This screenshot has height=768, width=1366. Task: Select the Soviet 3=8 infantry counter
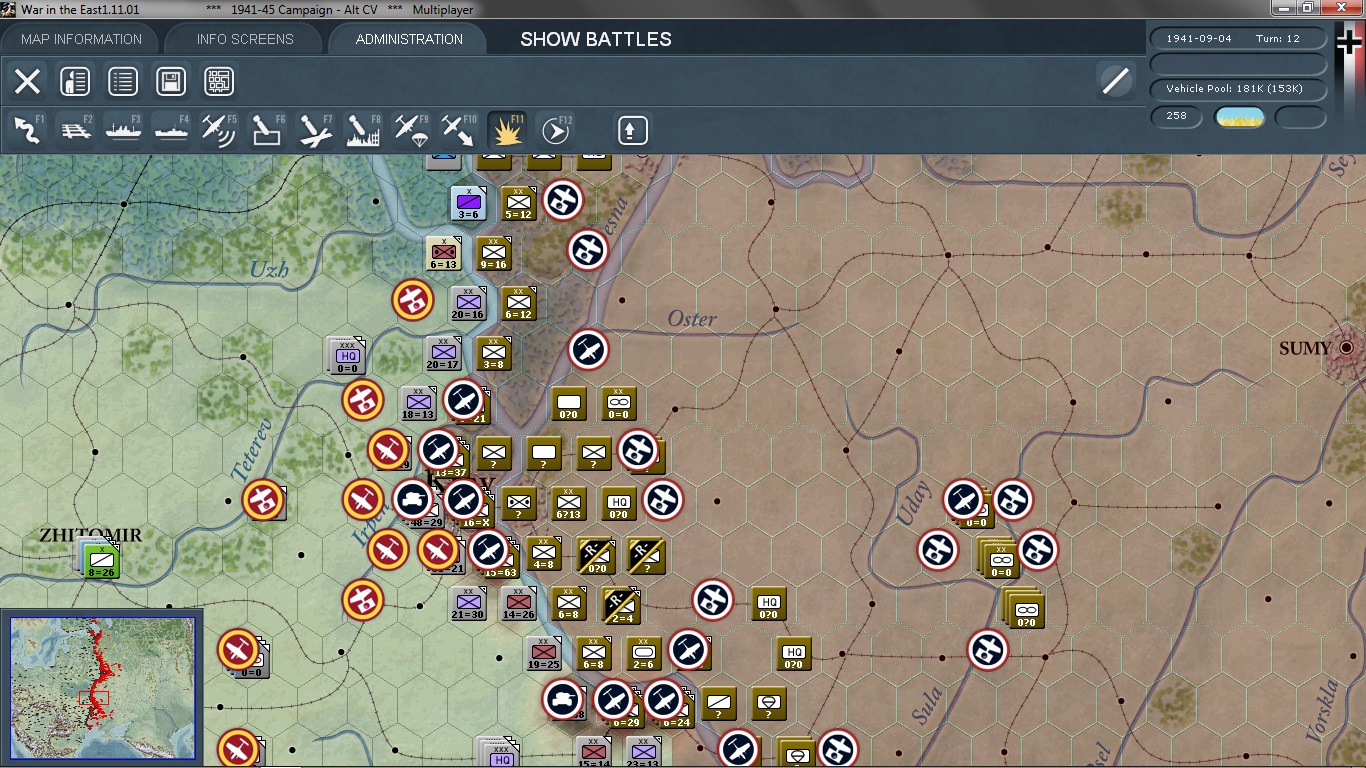pyautogui.click(x=493, y=353)
